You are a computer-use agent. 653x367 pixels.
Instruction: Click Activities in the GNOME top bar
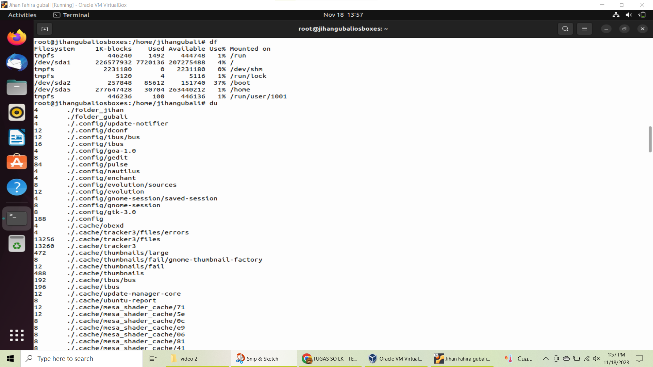tap(22, 15)
